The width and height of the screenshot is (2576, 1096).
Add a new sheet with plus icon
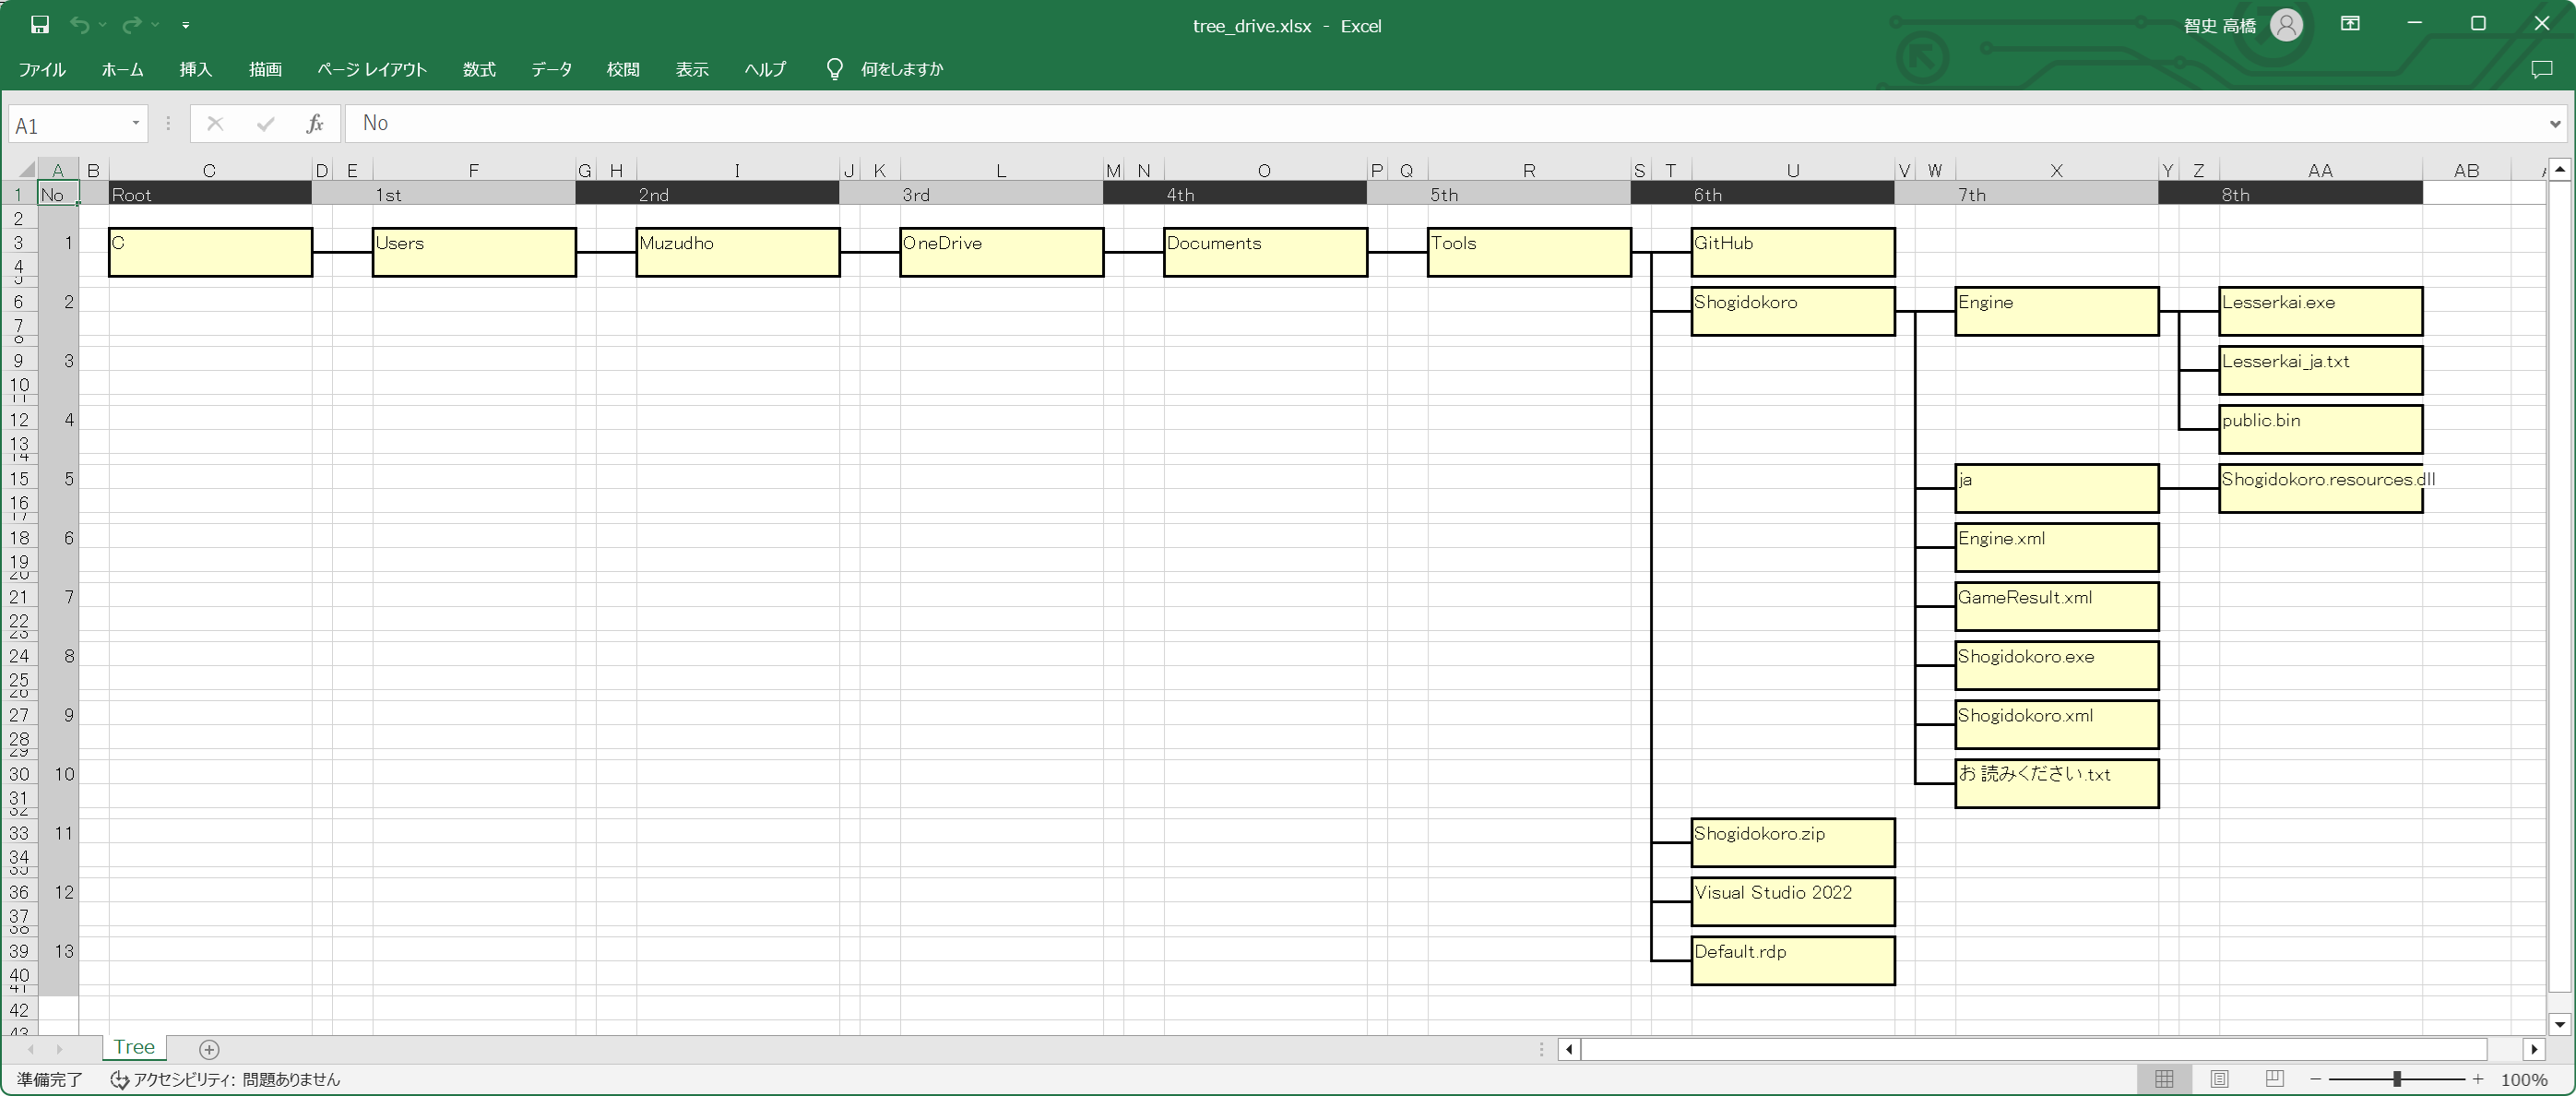[209, 1049]
